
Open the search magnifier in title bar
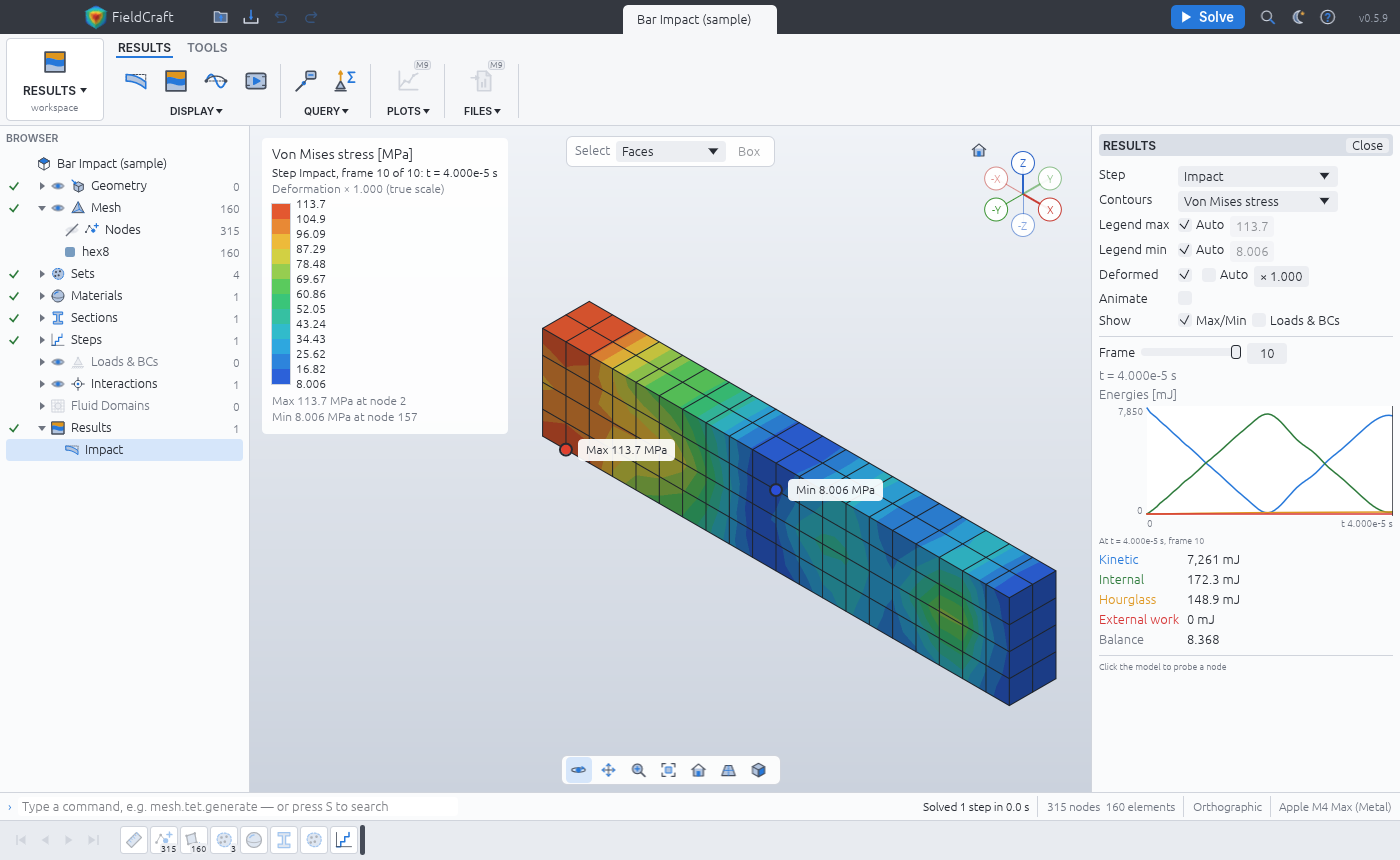coord(1268,17)
